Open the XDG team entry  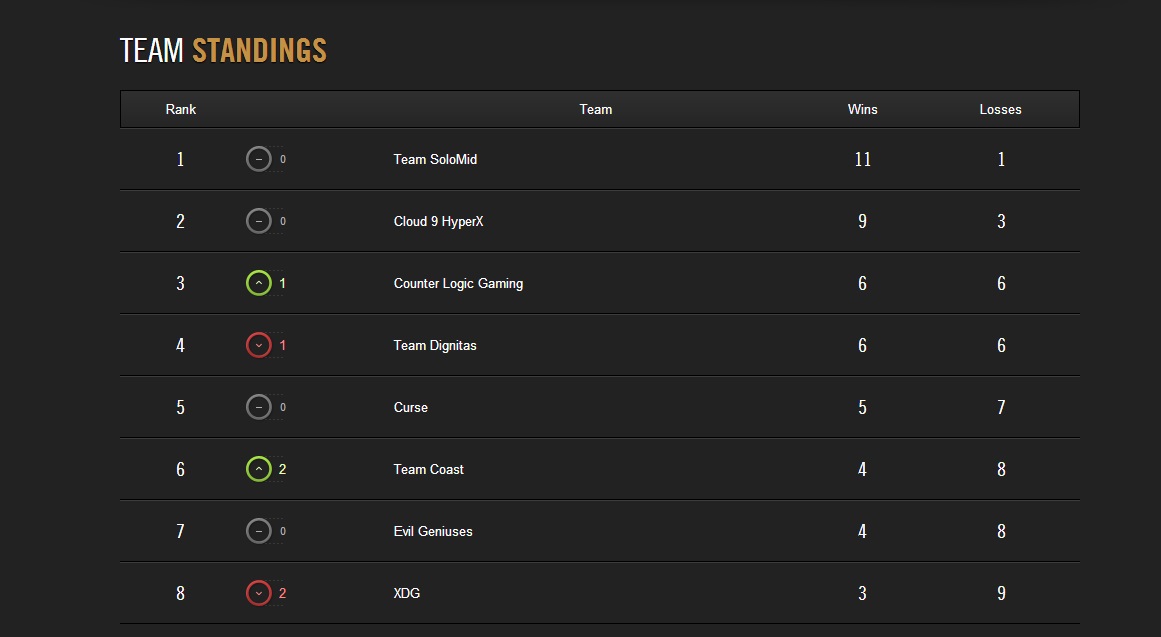[406, 593]
